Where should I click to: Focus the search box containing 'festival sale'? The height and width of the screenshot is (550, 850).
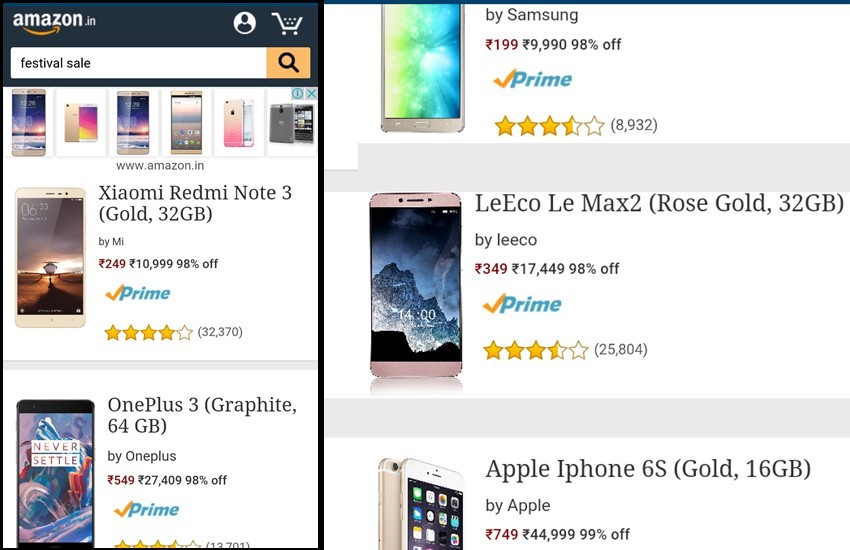click(x=138, y=63)
